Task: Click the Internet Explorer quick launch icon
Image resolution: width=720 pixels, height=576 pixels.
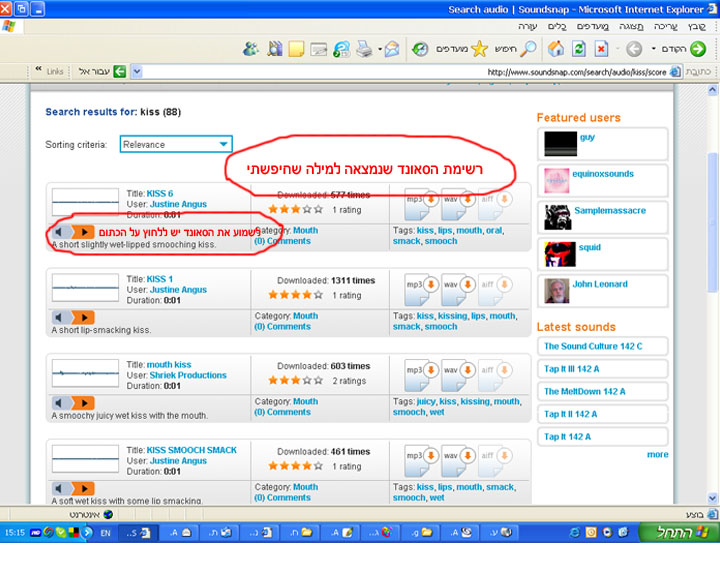Action: 574,532
